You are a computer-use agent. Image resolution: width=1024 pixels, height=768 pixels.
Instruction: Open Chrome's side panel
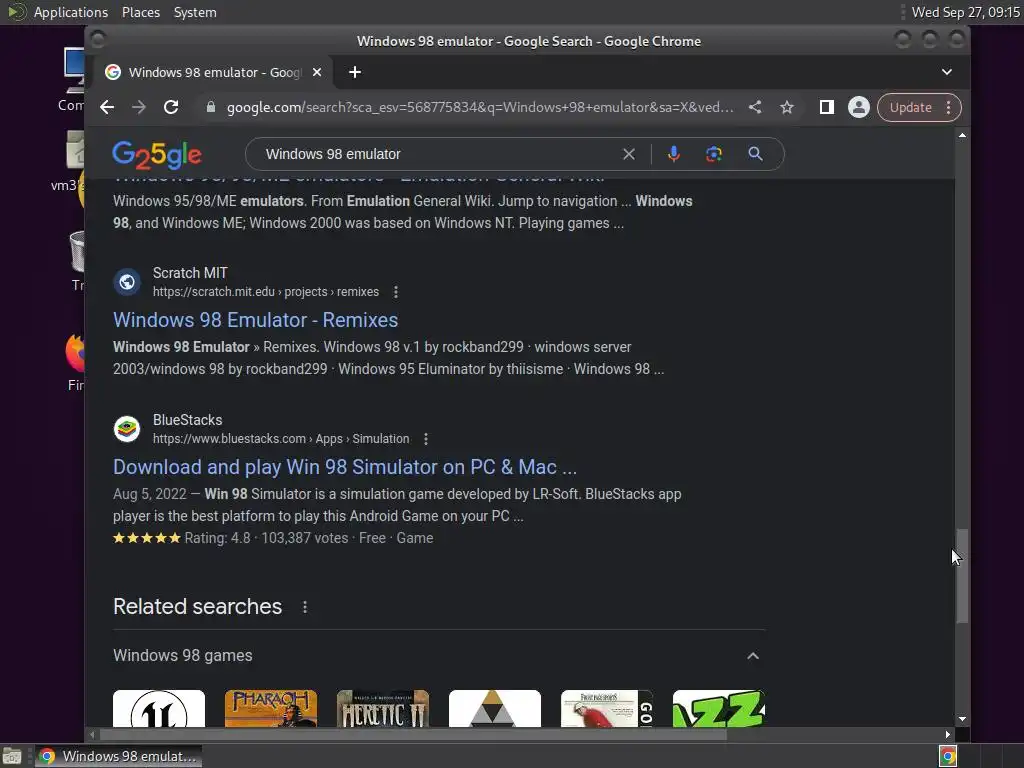827,107
